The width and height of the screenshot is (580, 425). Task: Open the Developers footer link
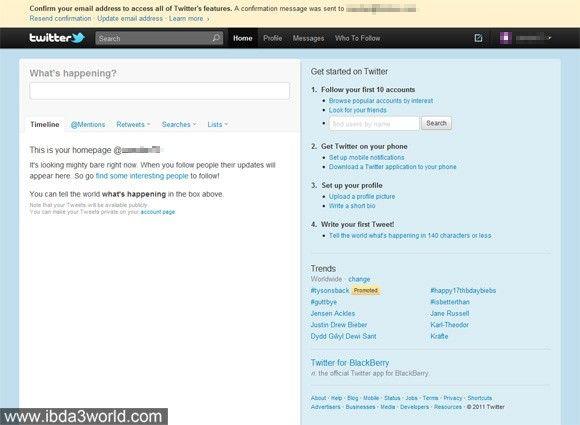point(414,407)
